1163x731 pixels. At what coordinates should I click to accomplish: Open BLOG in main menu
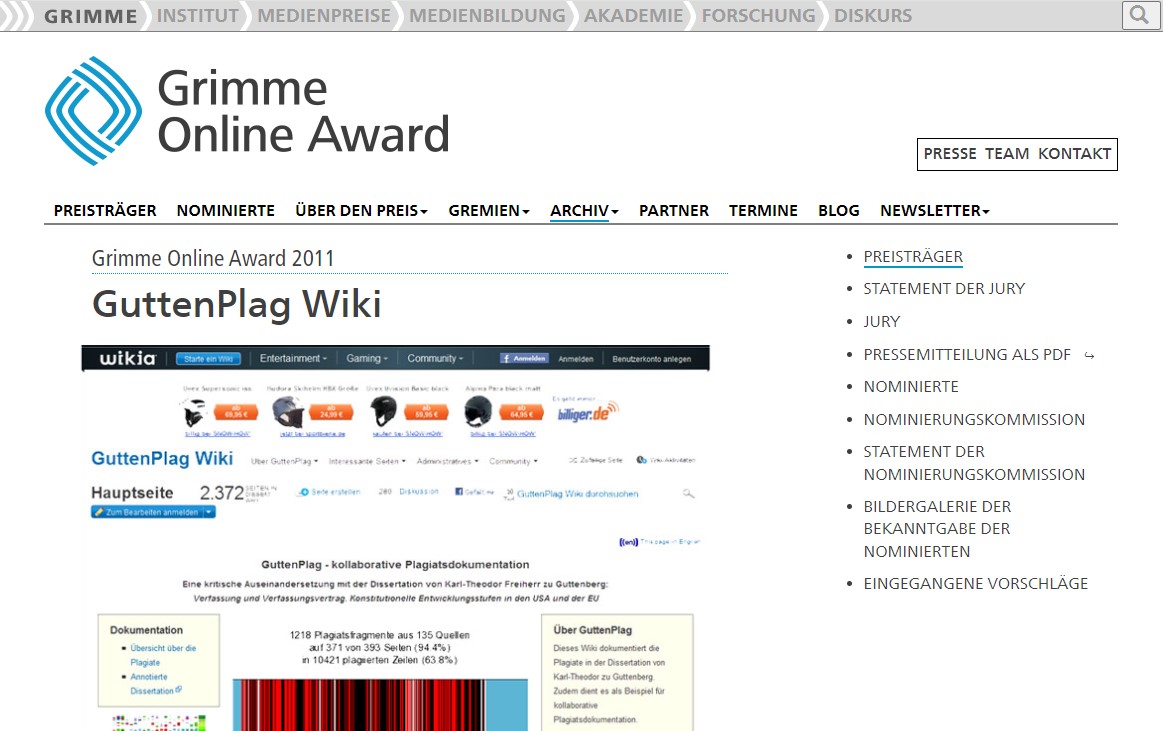(839, 211)
